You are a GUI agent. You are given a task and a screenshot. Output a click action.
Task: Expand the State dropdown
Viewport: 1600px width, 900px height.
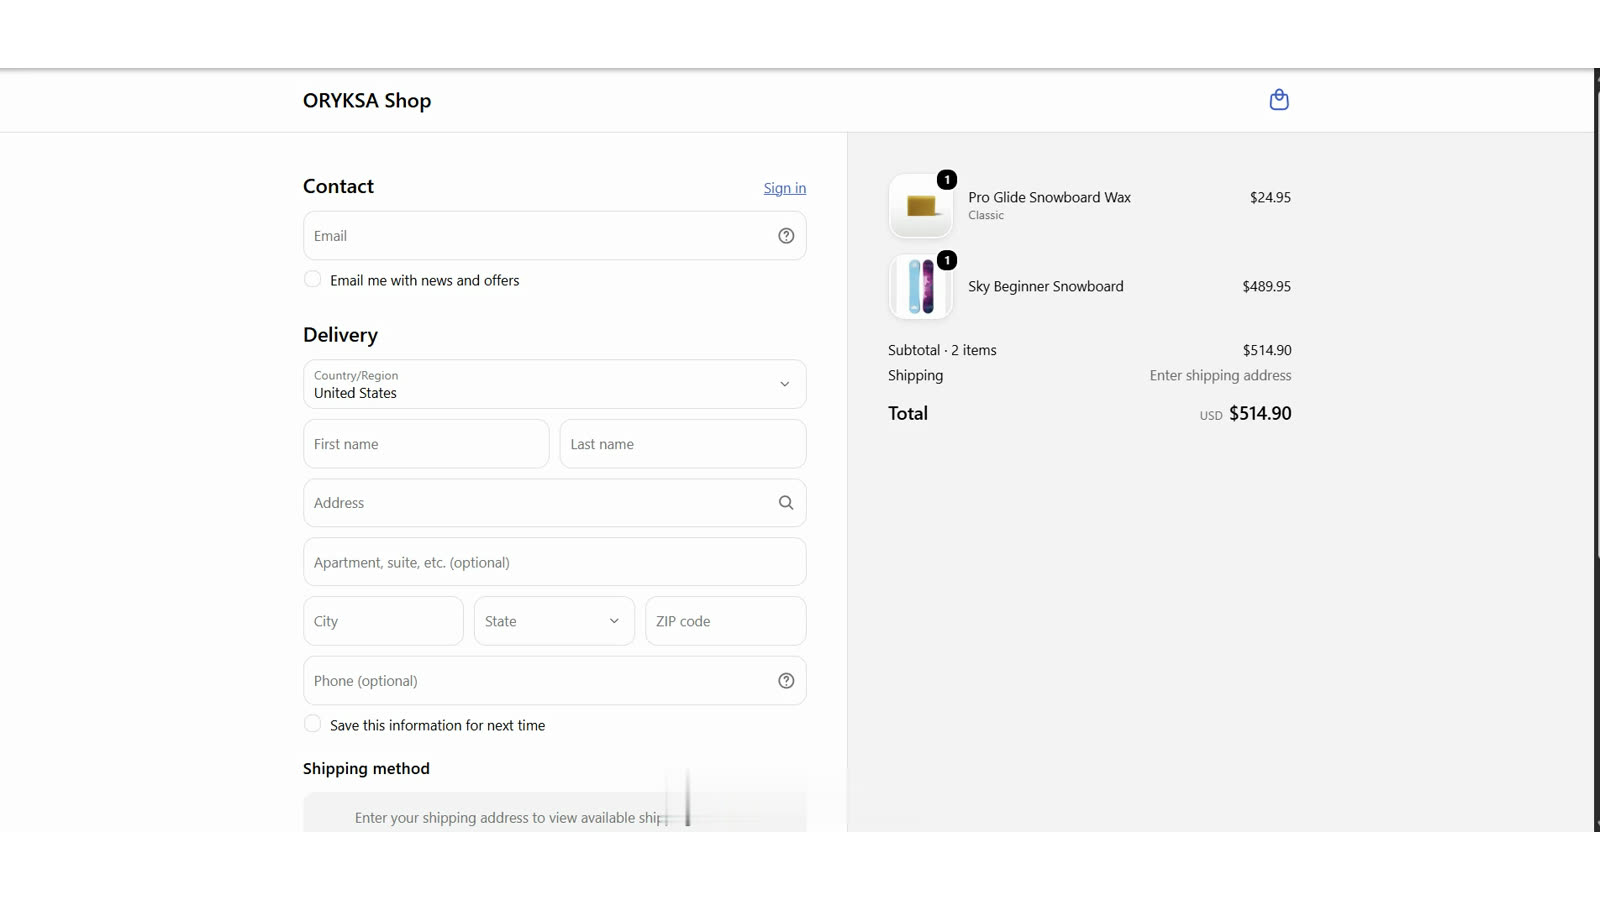pyautogui.click(x=554, y=621)
